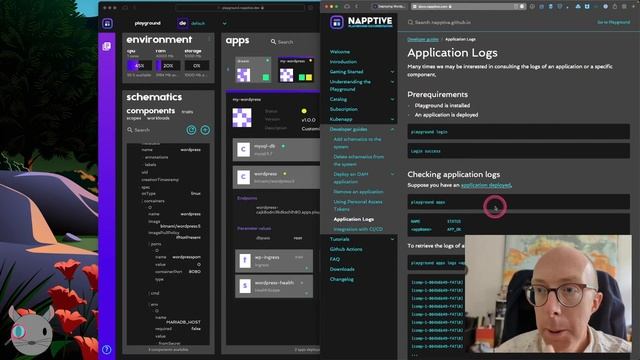Select the components schematics tab

pos(151,111)
